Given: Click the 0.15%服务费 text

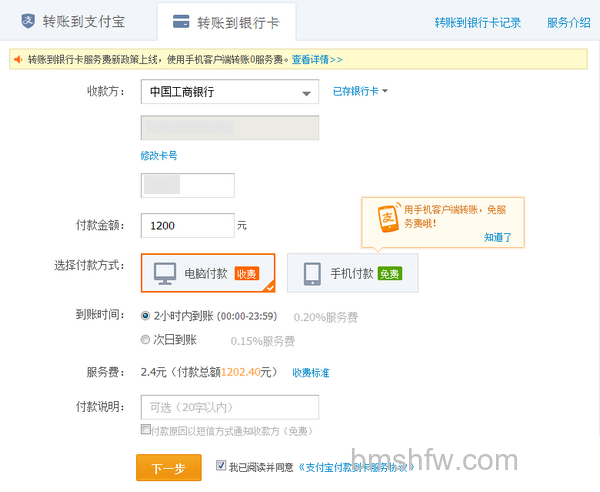Looking at the screenshot, I should (x=262, y=341).
